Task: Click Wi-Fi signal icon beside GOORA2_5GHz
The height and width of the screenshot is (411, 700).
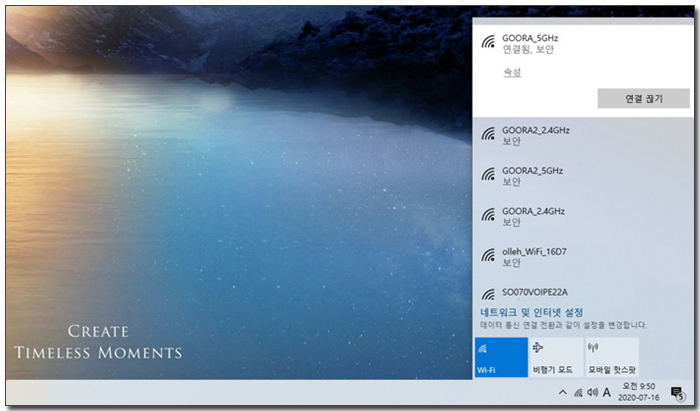Action: click(488, 174)
